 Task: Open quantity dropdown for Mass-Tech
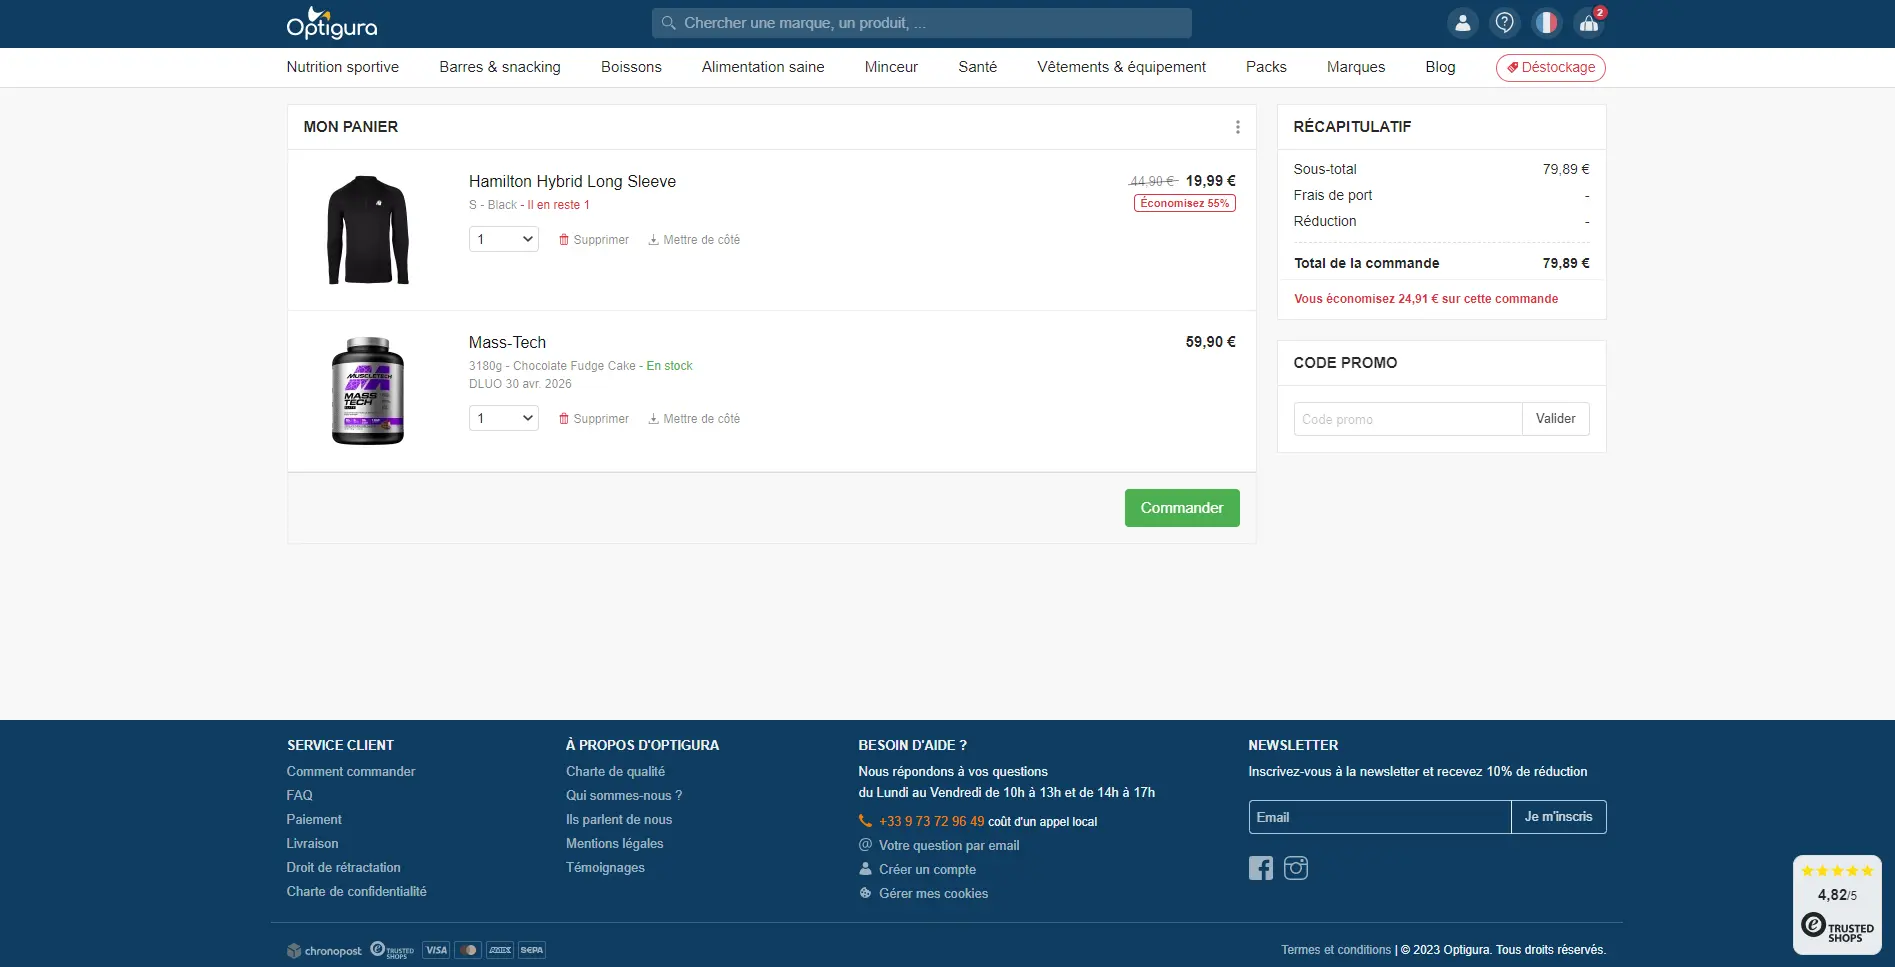point(504,418)
